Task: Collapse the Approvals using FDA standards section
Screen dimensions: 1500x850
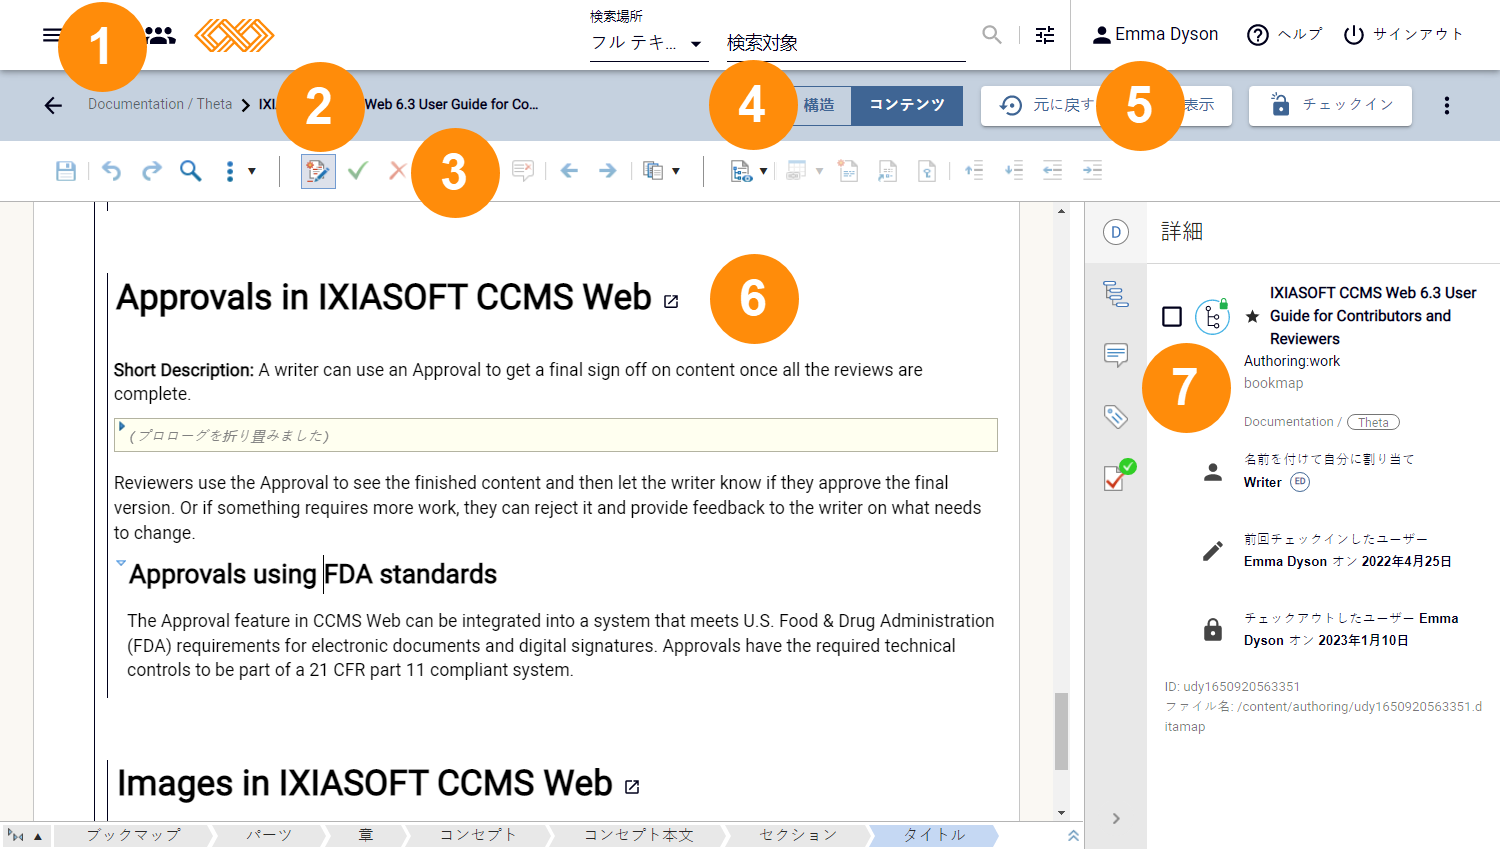Action: (121, 563)
